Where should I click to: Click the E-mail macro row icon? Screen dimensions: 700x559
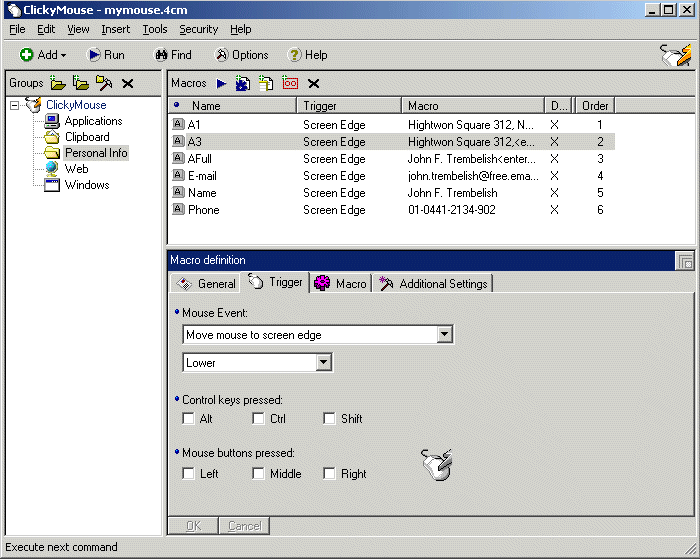[x=178, y=175]
